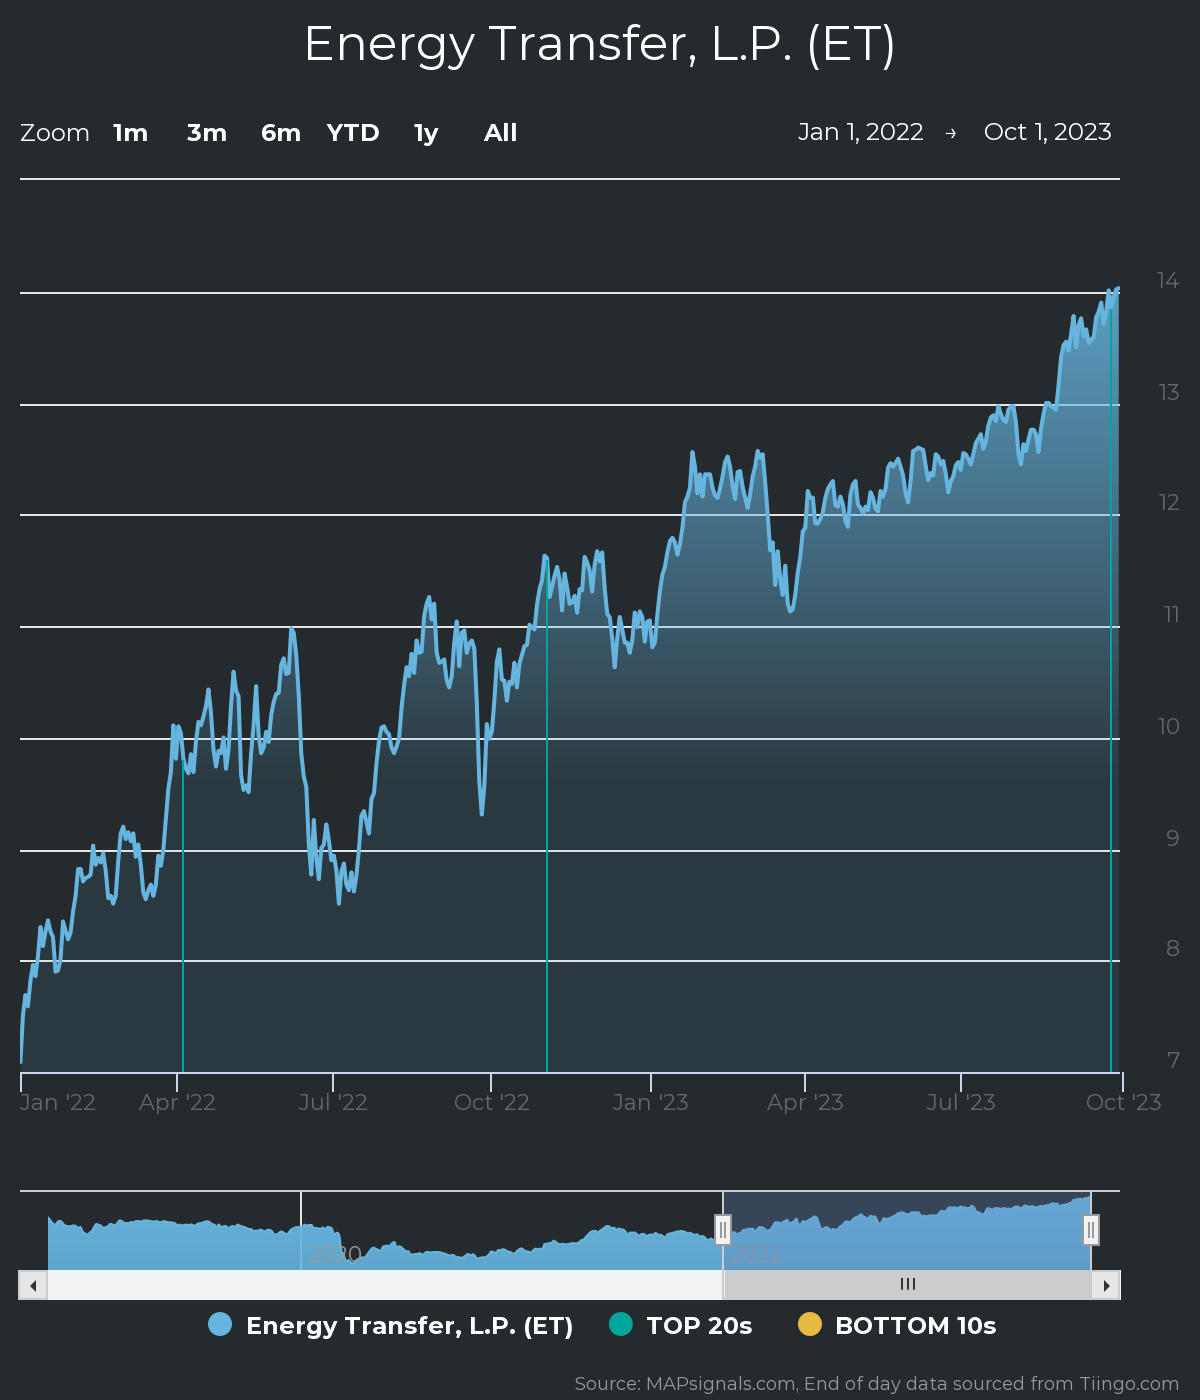Click the navigator scrollbar thumb
1200x1400 pixels.
point(907,1285)
